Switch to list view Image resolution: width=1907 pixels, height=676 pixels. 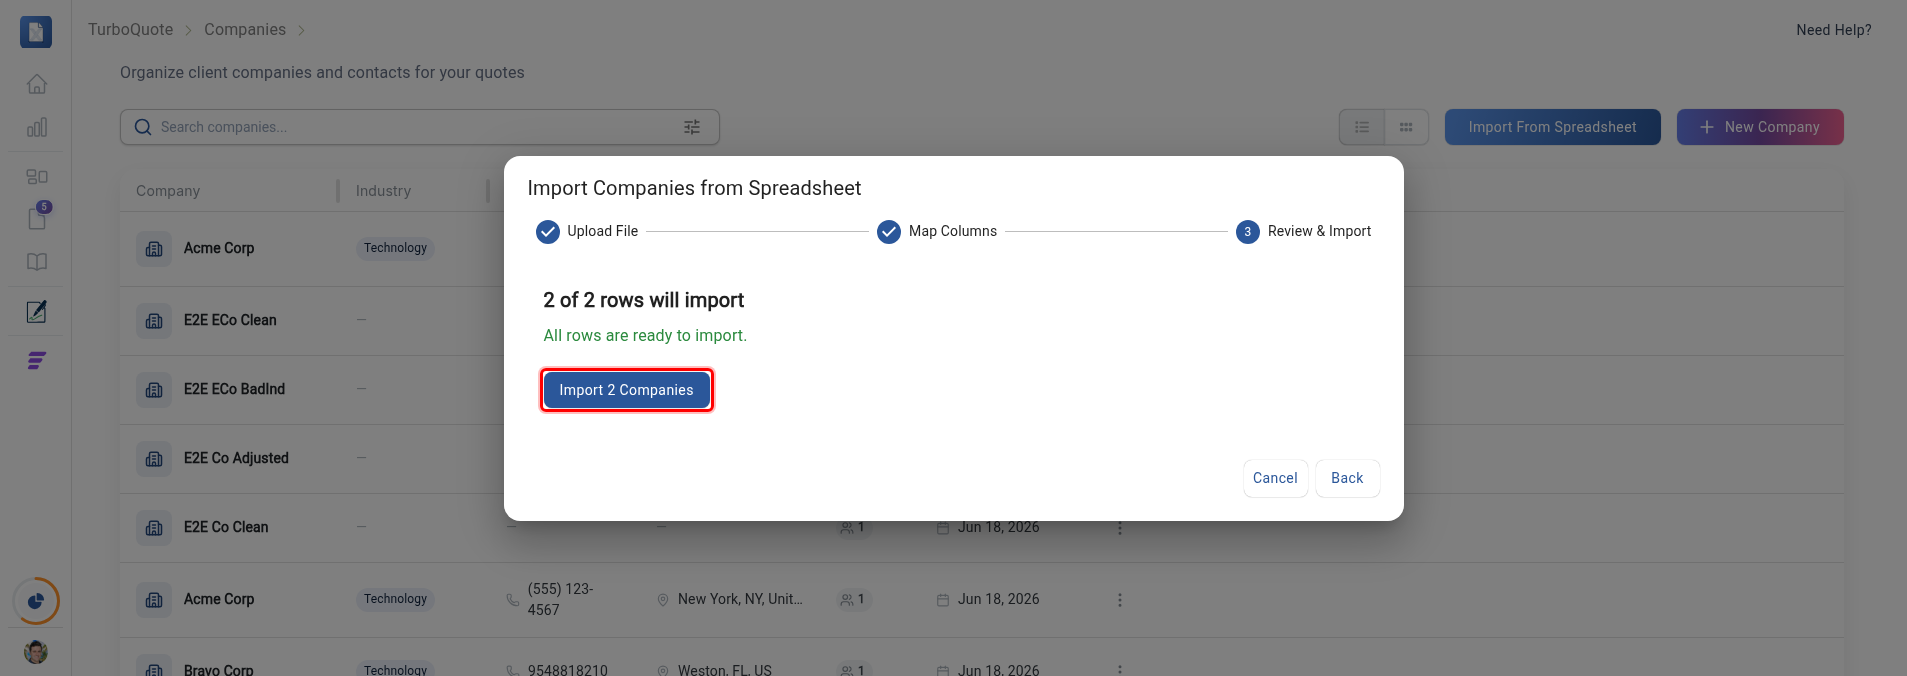pyautogui.click(x=1362, y=127)
